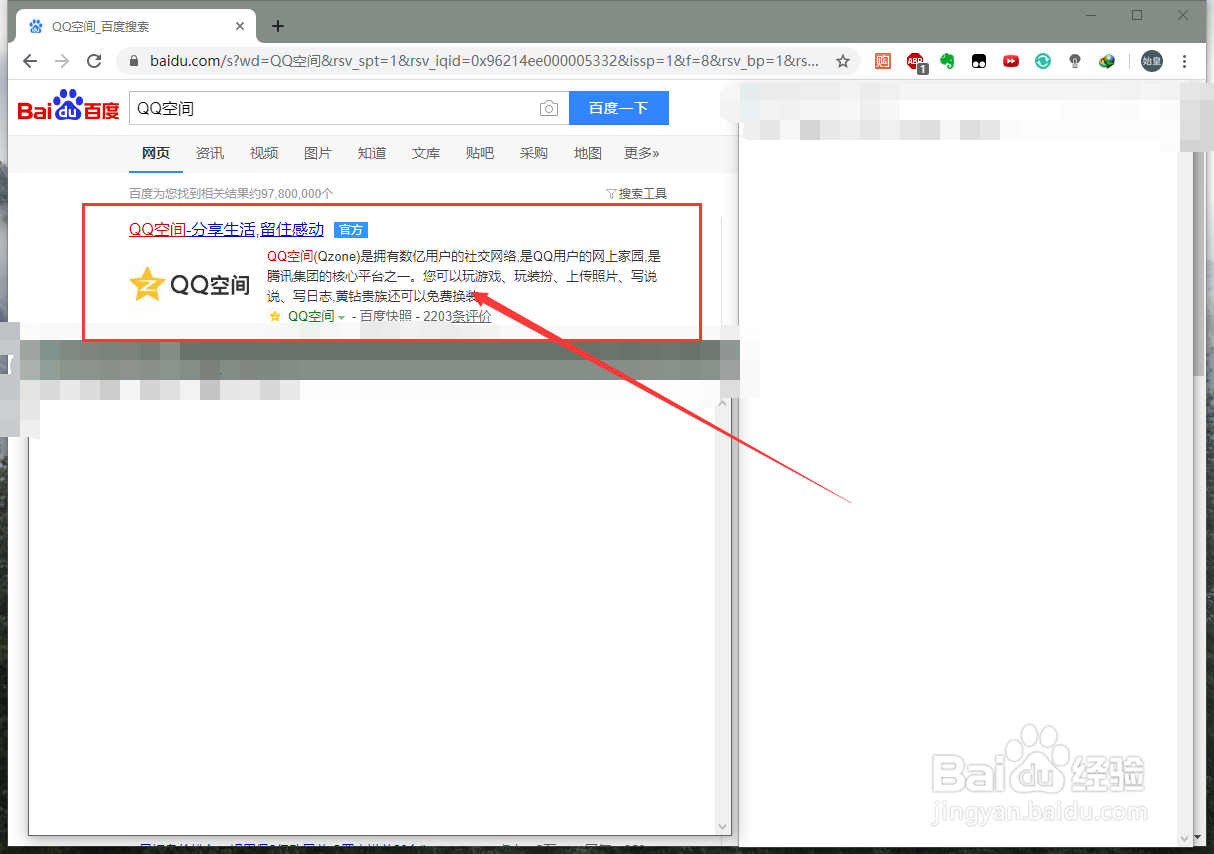Viewport: 1214px width, 854px height.
Task: Switch to the 地图 tab
Action: [588, 153]
